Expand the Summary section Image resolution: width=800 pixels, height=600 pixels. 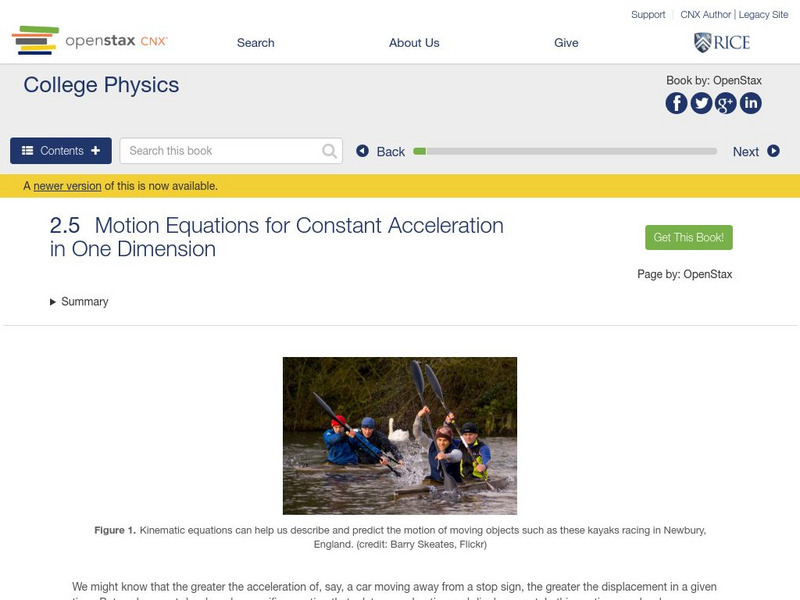[x=79, y=302]
